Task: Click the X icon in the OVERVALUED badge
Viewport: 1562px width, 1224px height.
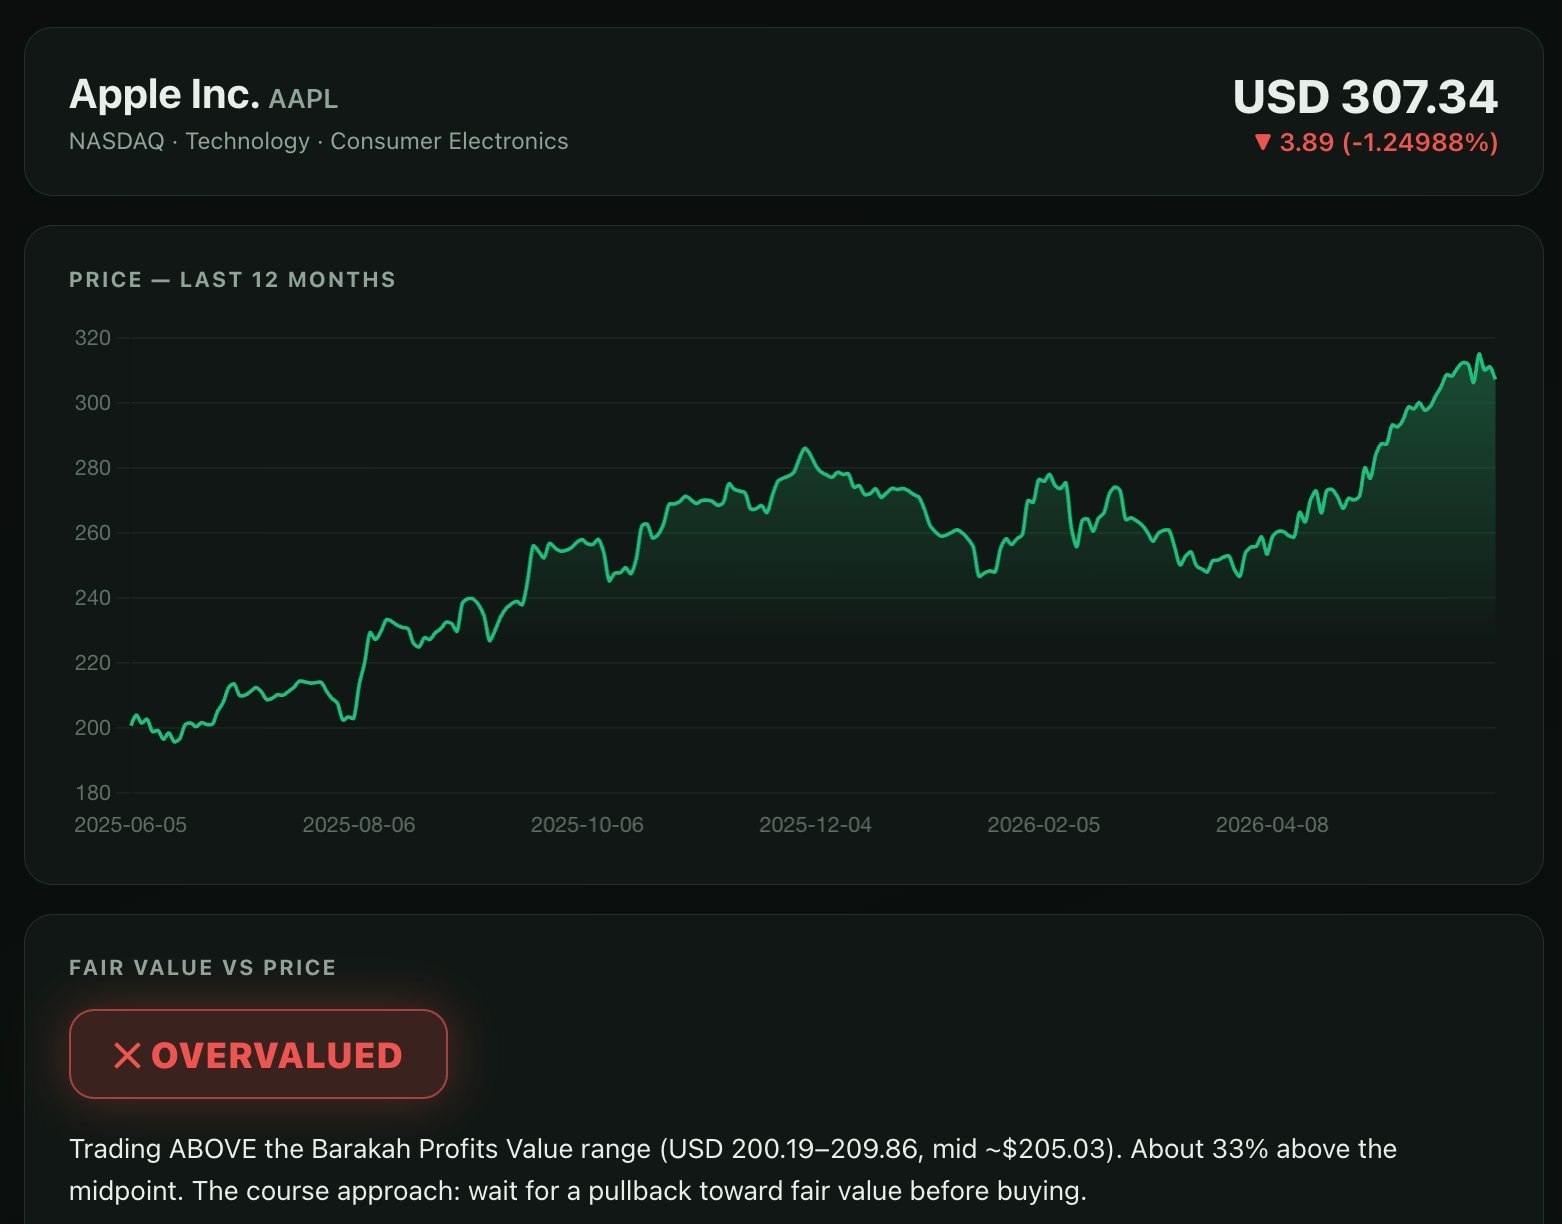Action: tap(127, 1055)
